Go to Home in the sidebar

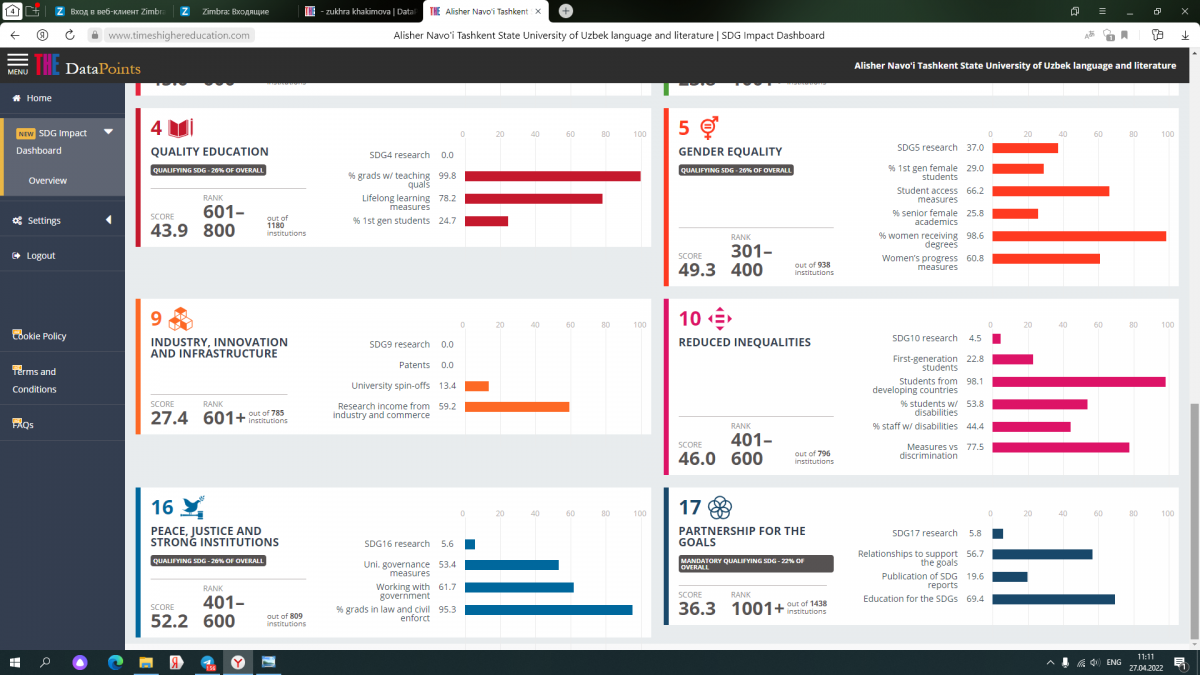tap(39, 98)
